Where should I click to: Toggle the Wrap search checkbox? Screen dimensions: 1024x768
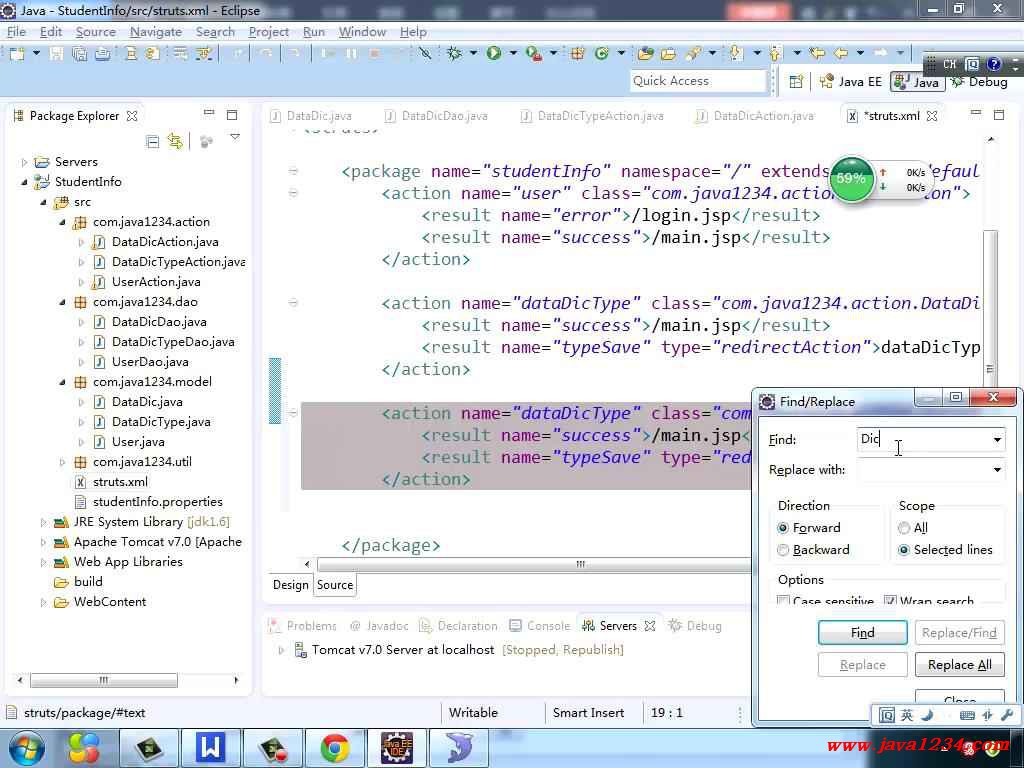tap(889, 600)
